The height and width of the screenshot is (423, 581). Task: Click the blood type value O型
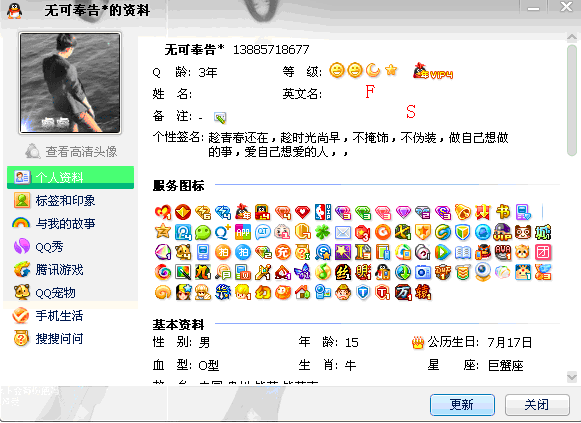[x=209, y=366]
